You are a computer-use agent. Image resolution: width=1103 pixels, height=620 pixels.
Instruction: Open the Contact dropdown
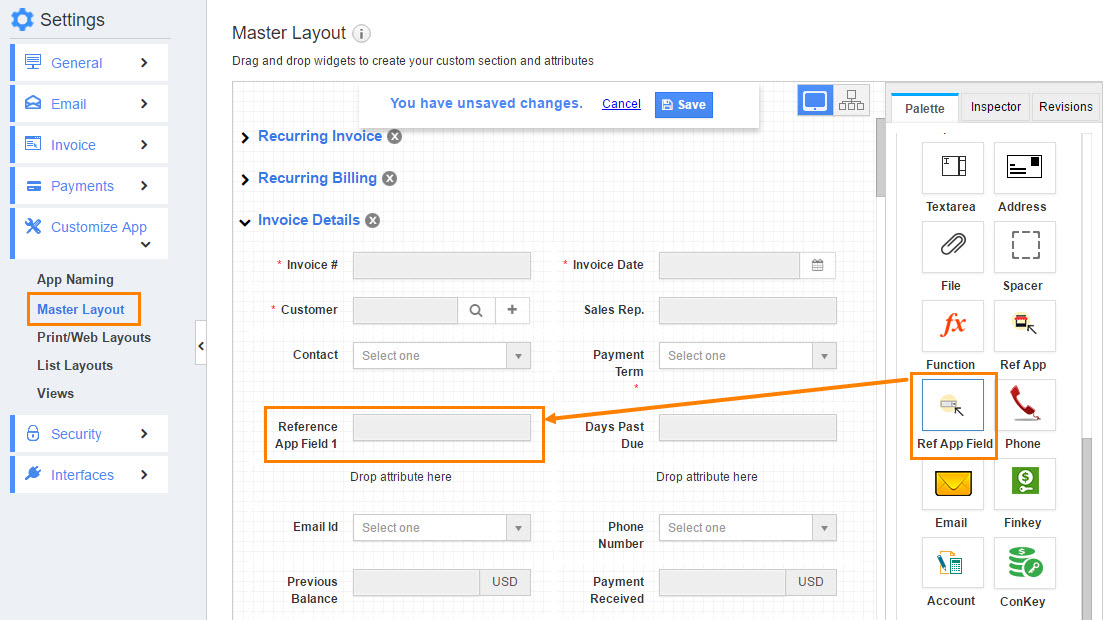point(442,356)
